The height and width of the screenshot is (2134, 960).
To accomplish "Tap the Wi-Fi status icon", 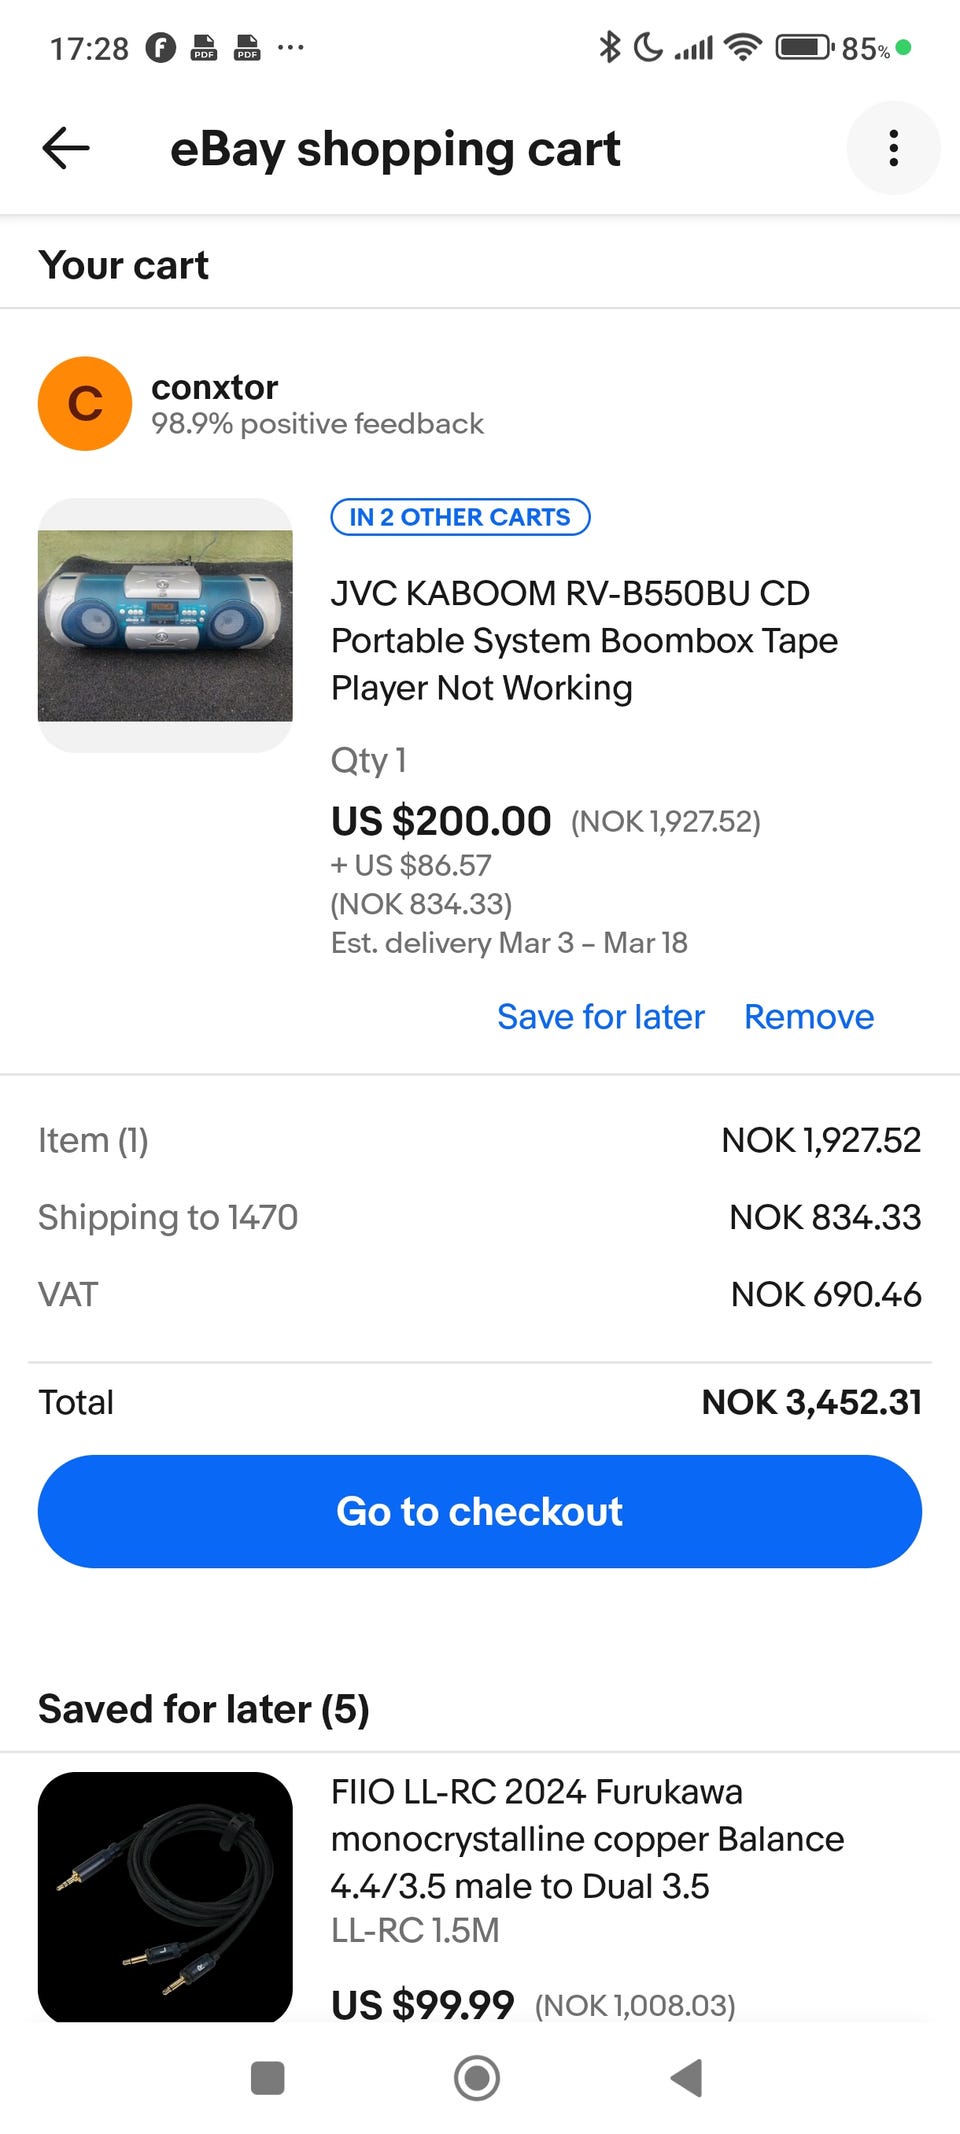I will click(x=743, y=47).
